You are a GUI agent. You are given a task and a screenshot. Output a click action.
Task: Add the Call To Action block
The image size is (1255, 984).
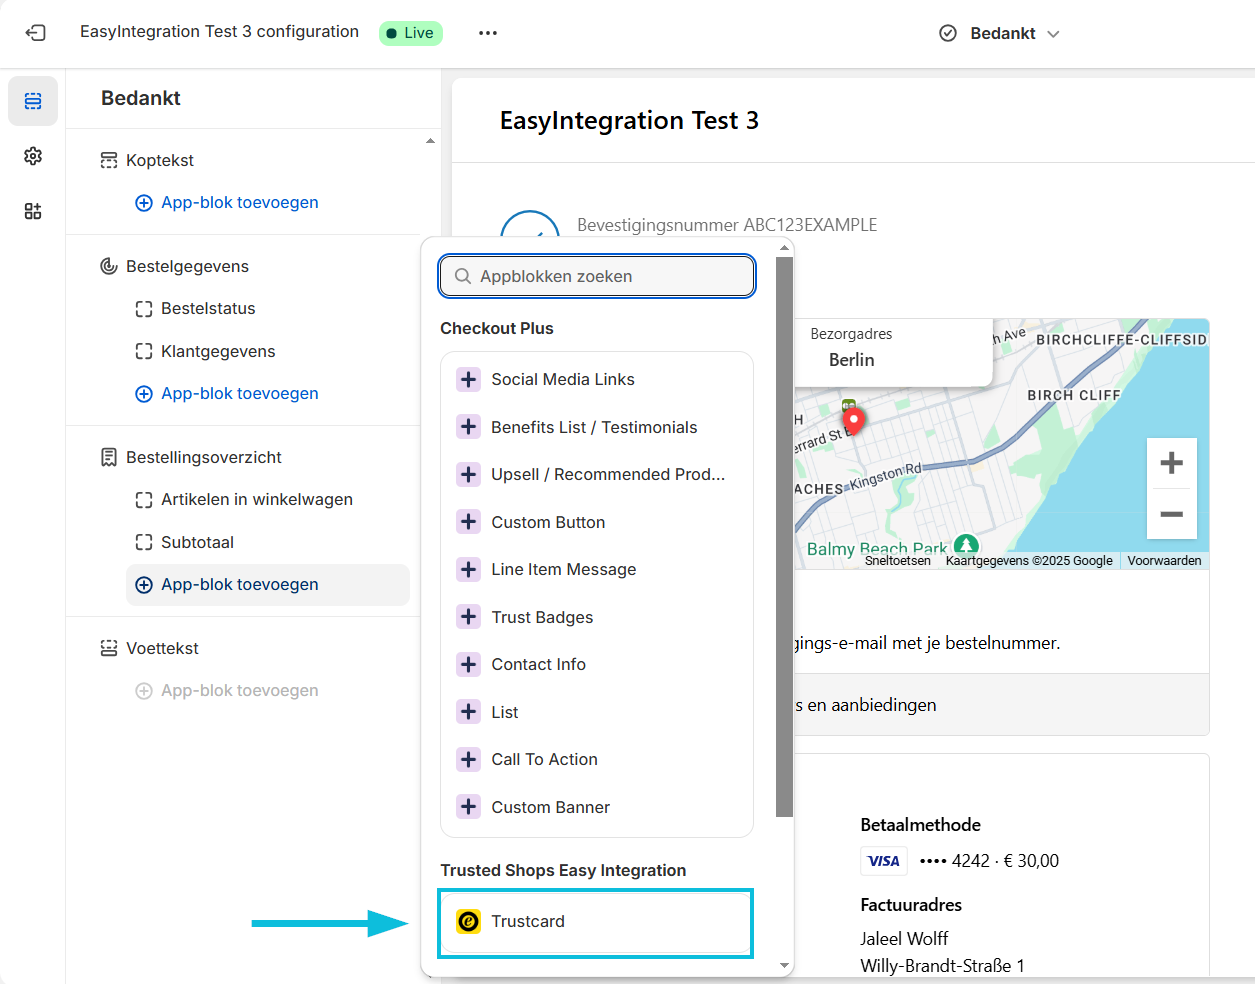[x=544, y=759]
